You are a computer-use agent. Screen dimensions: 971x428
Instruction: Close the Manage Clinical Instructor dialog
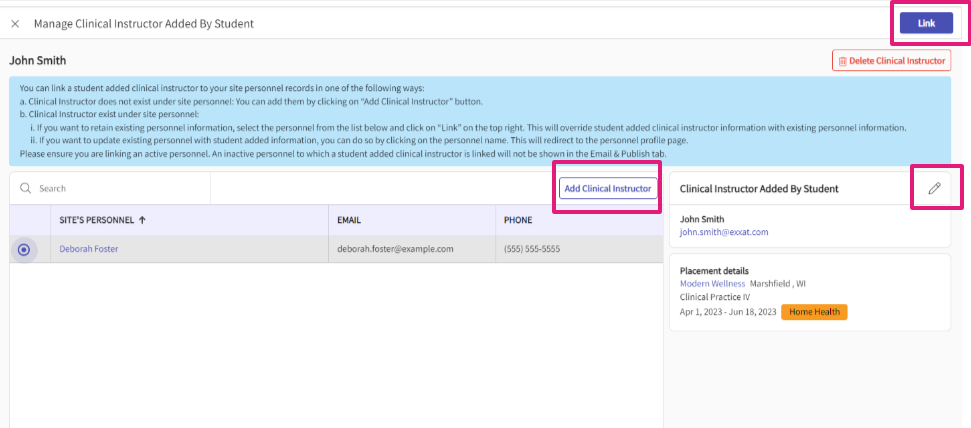point(15,23)
